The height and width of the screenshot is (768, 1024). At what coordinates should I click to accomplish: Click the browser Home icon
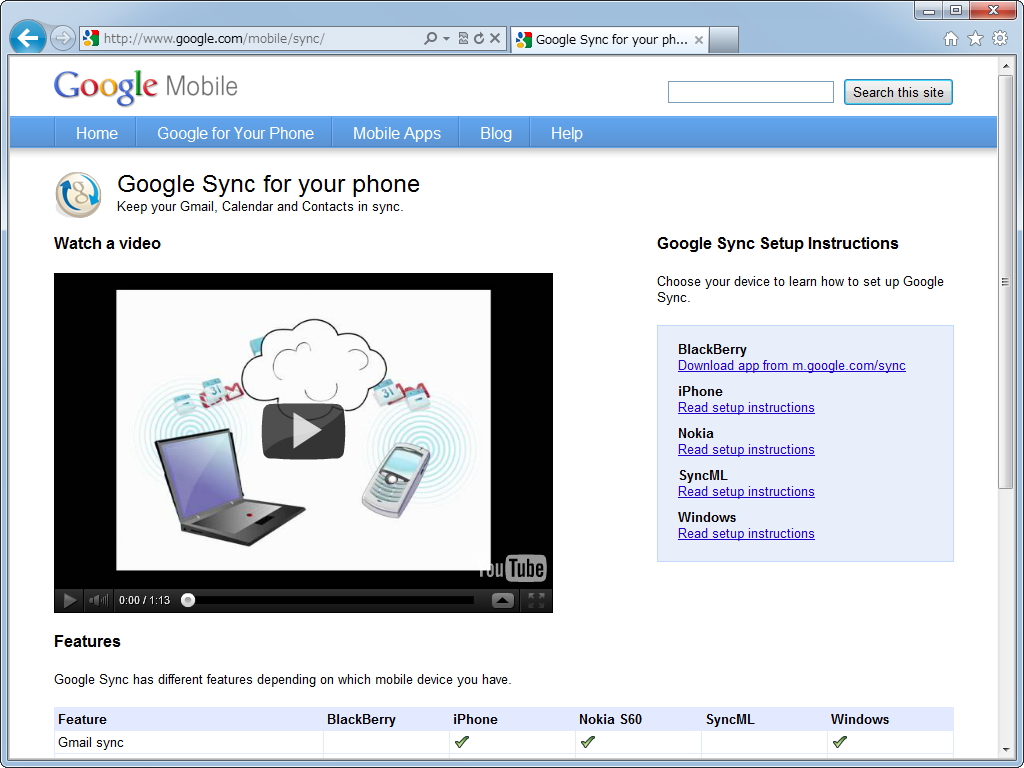950,36
